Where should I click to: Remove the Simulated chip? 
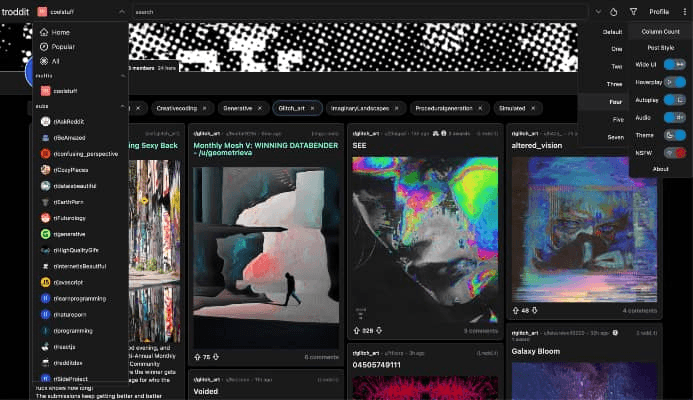(x=533, y=108)
